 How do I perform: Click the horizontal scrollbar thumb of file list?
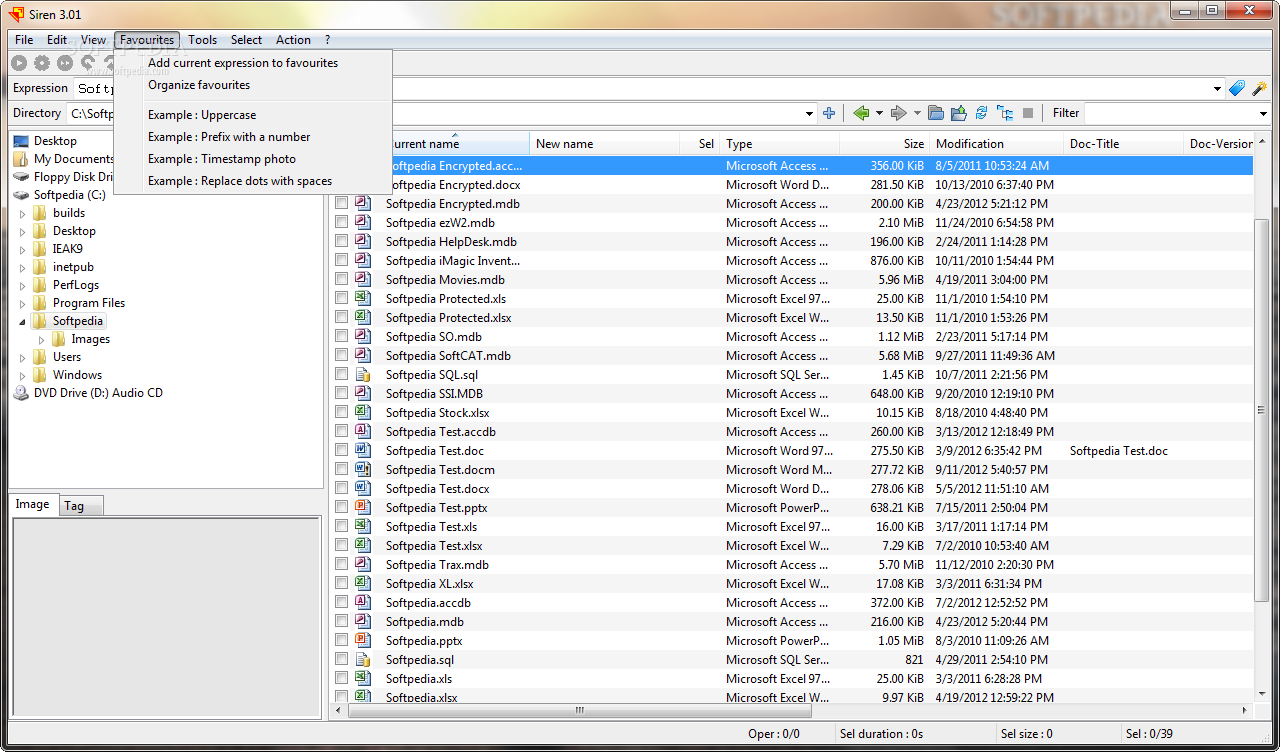(x=579, y=710)
